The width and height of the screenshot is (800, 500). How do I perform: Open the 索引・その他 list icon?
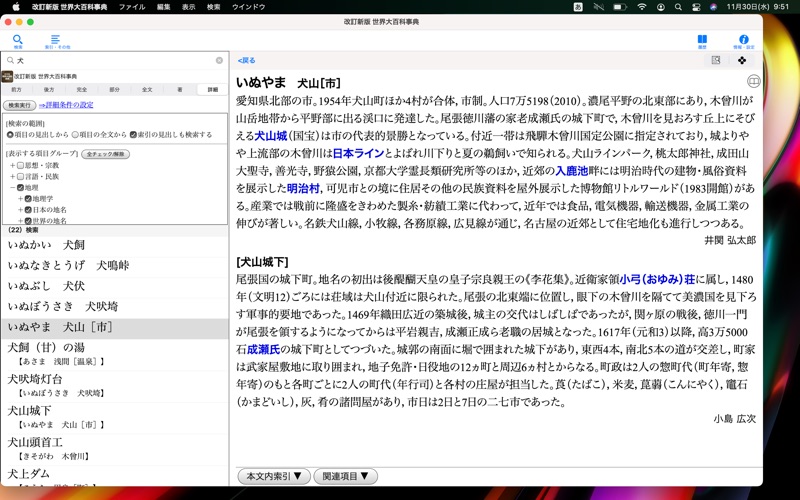56,39
